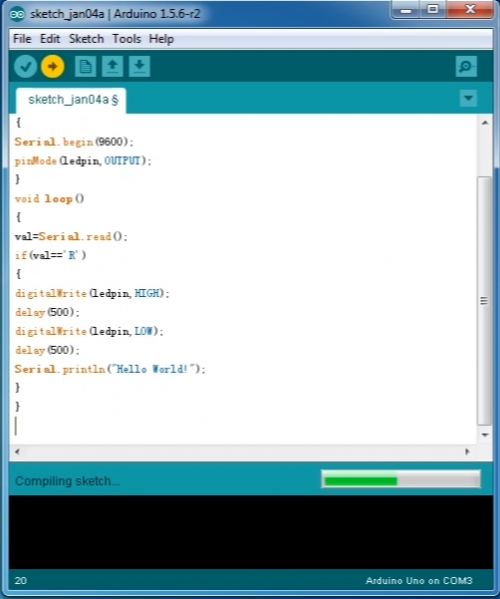Expand the tab options dropdown arrow
Image resolution: width=500 pixels, height=599 pixels.
pos(468,98)
